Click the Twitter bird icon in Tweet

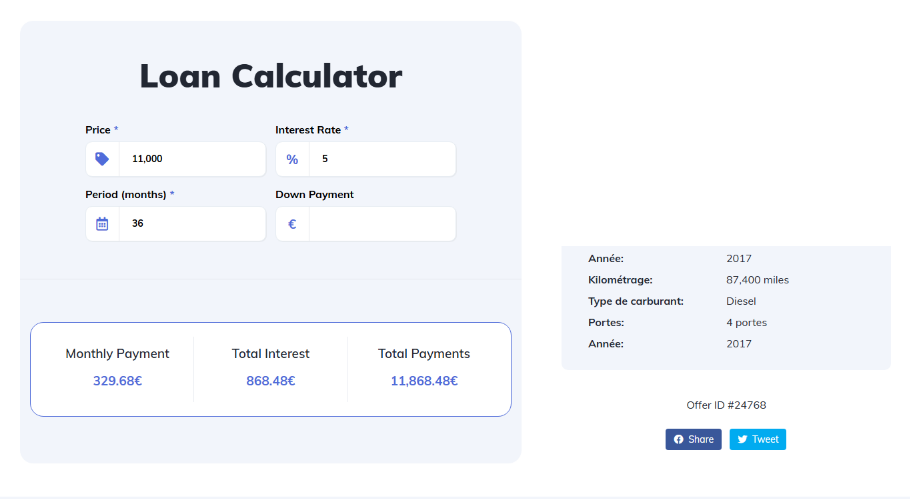click(x=742, y=440)
